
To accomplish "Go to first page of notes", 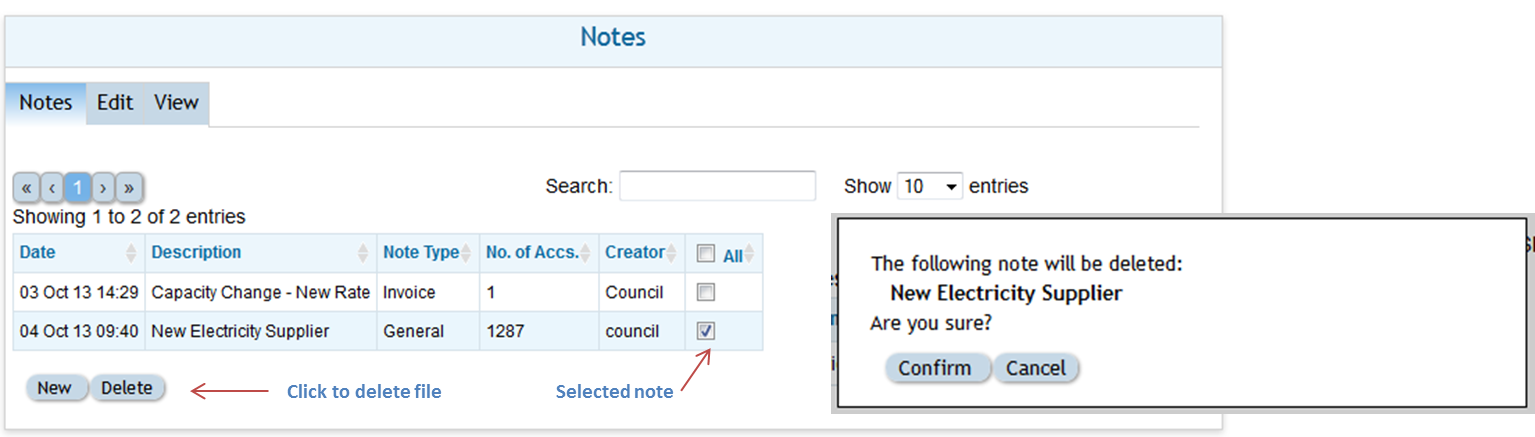I will [26, 187].
